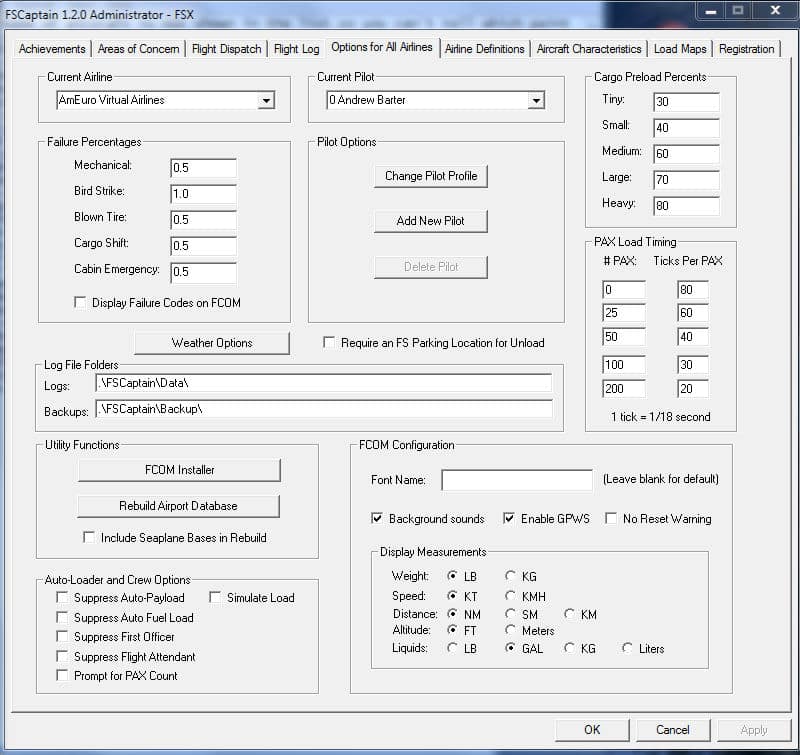
Task: Open the Aircraft Characteristics tab
Action: 589,49
